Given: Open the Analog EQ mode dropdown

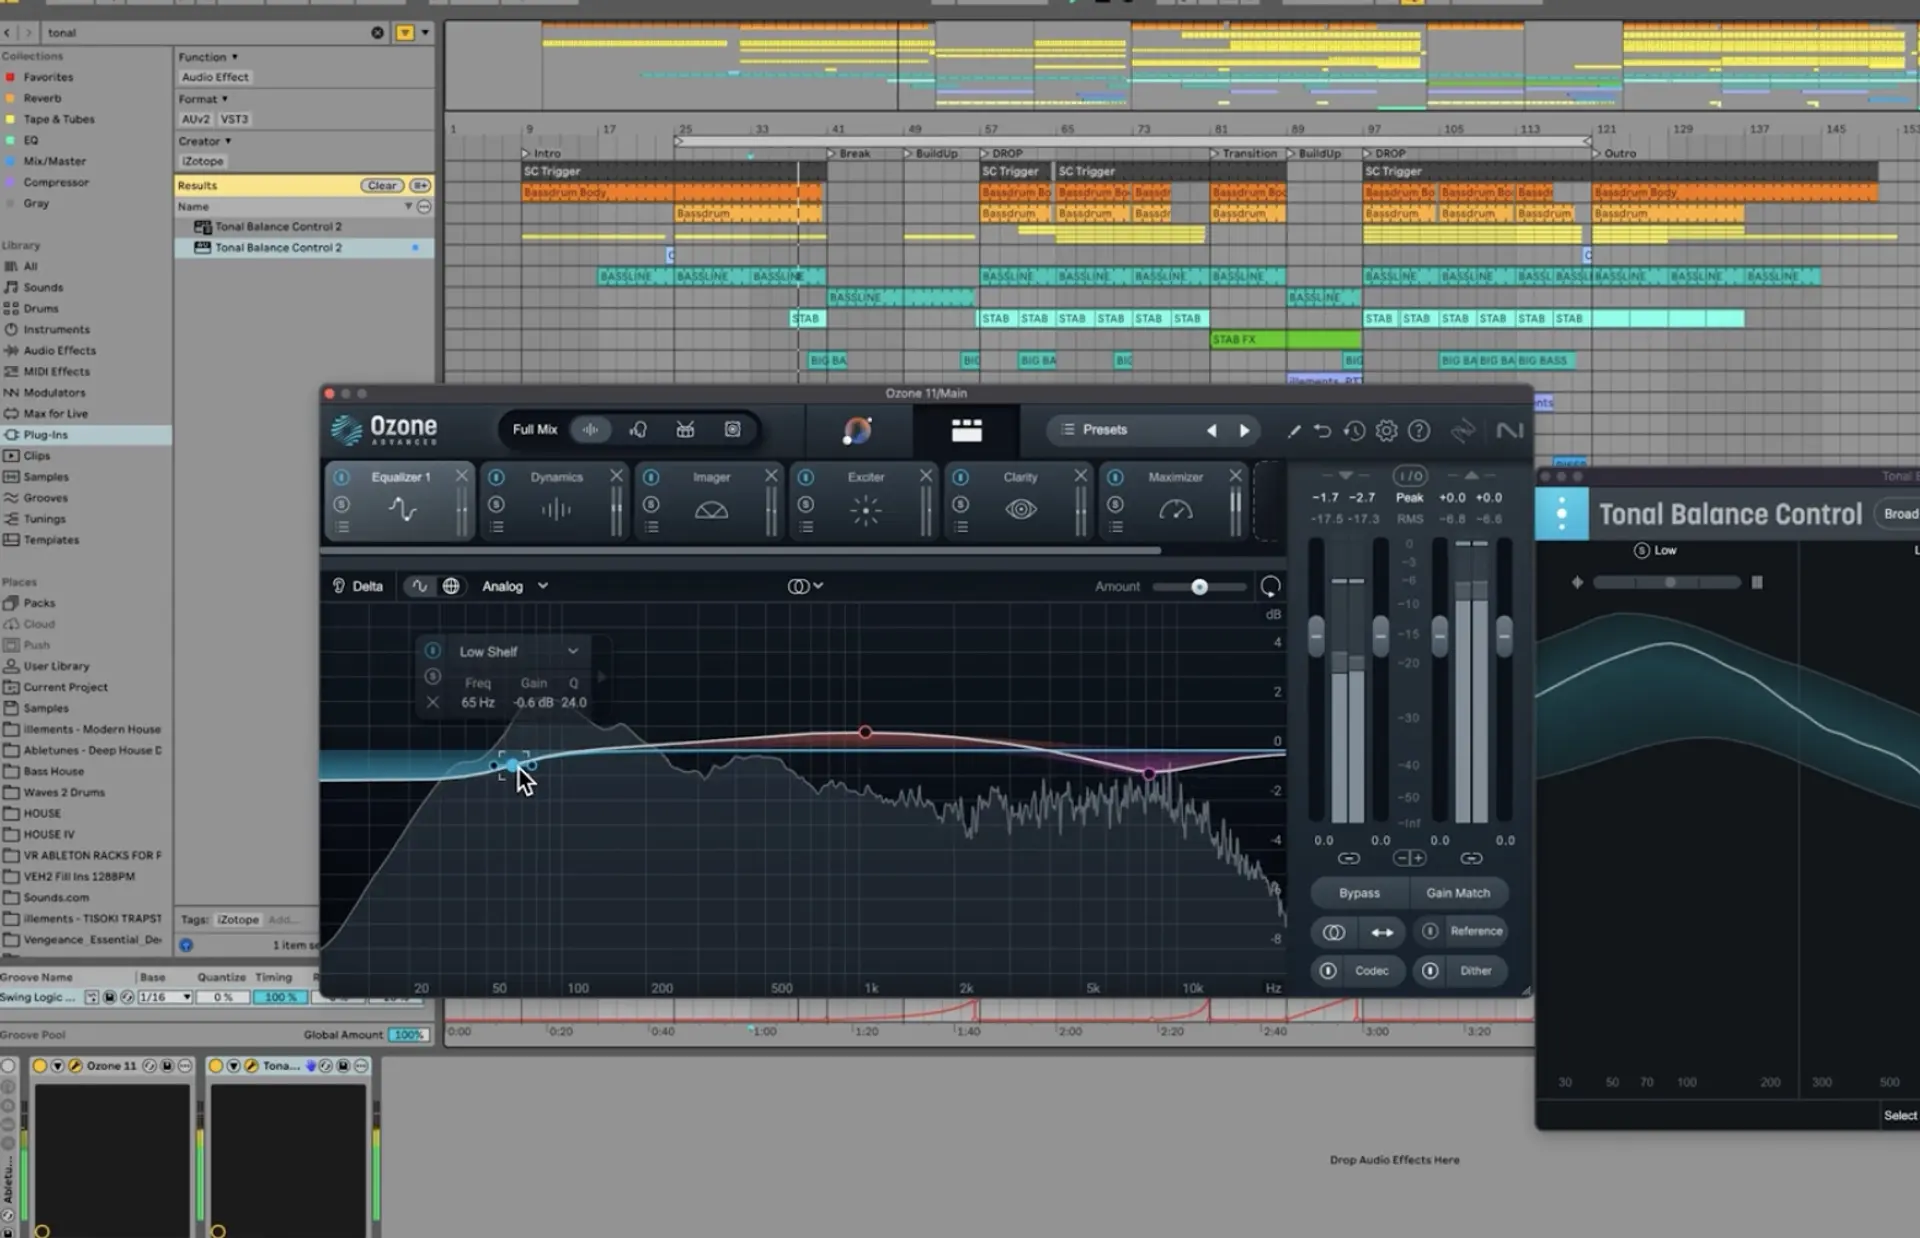Looking at the screenshot, I should pyautogui.click(x=515, y=586).
